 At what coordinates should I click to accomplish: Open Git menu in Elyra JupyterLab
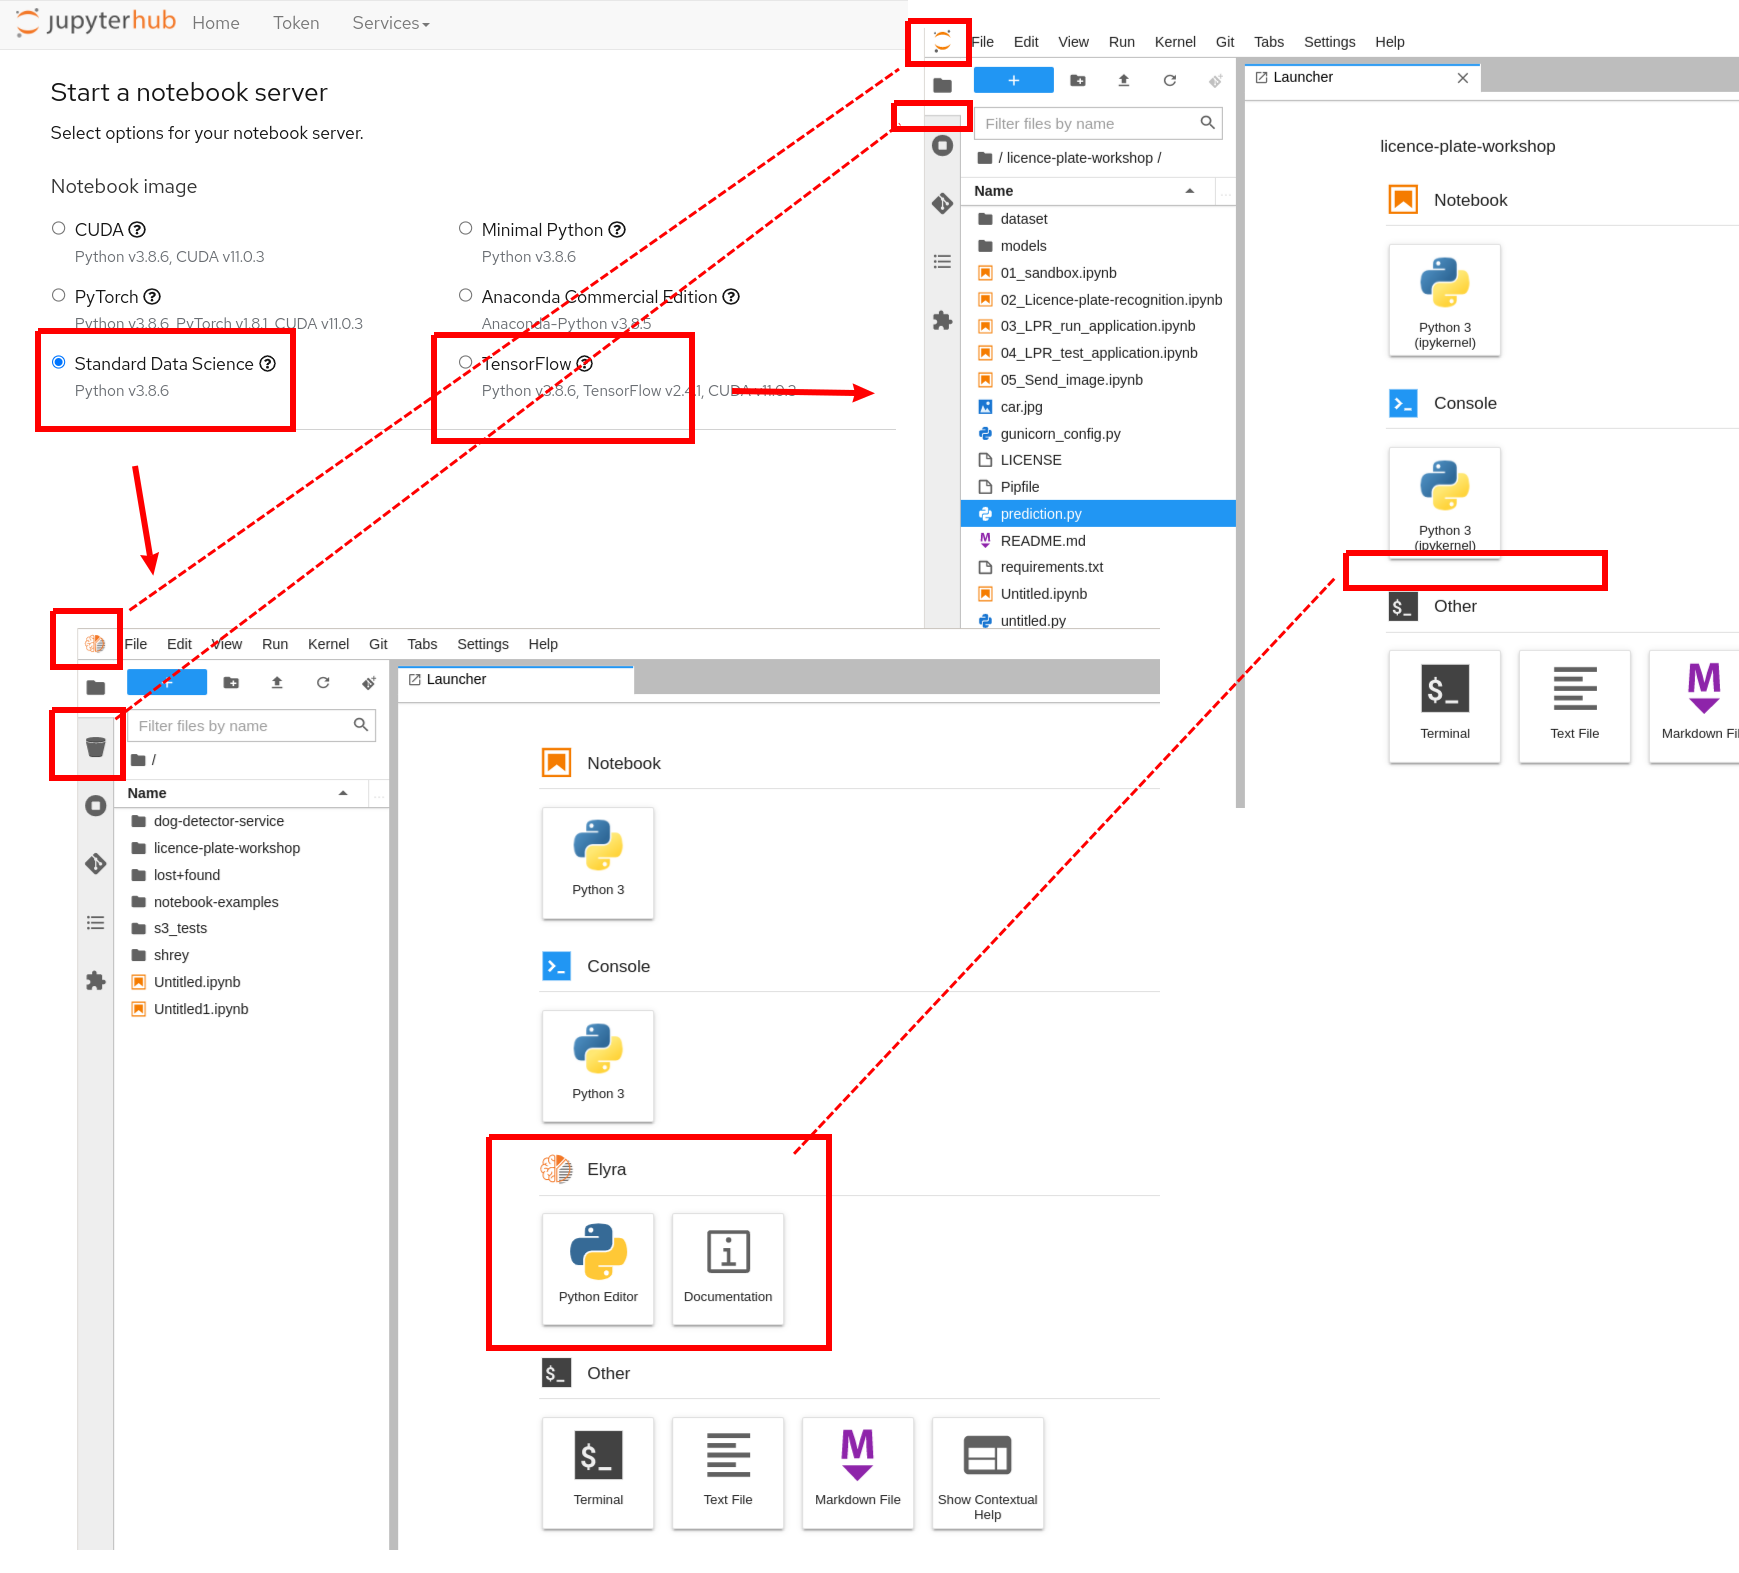[378, 644]
